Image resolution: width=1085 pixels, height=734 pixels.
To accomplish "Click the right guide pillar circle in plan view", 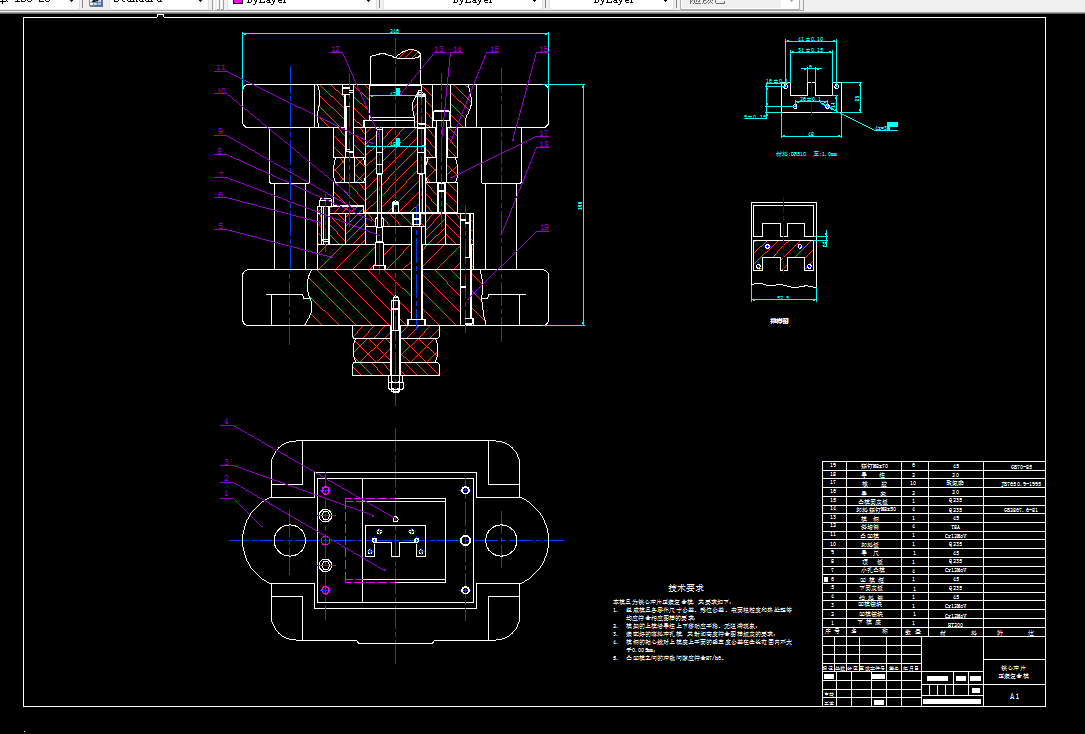I will (x=501, y=540).
